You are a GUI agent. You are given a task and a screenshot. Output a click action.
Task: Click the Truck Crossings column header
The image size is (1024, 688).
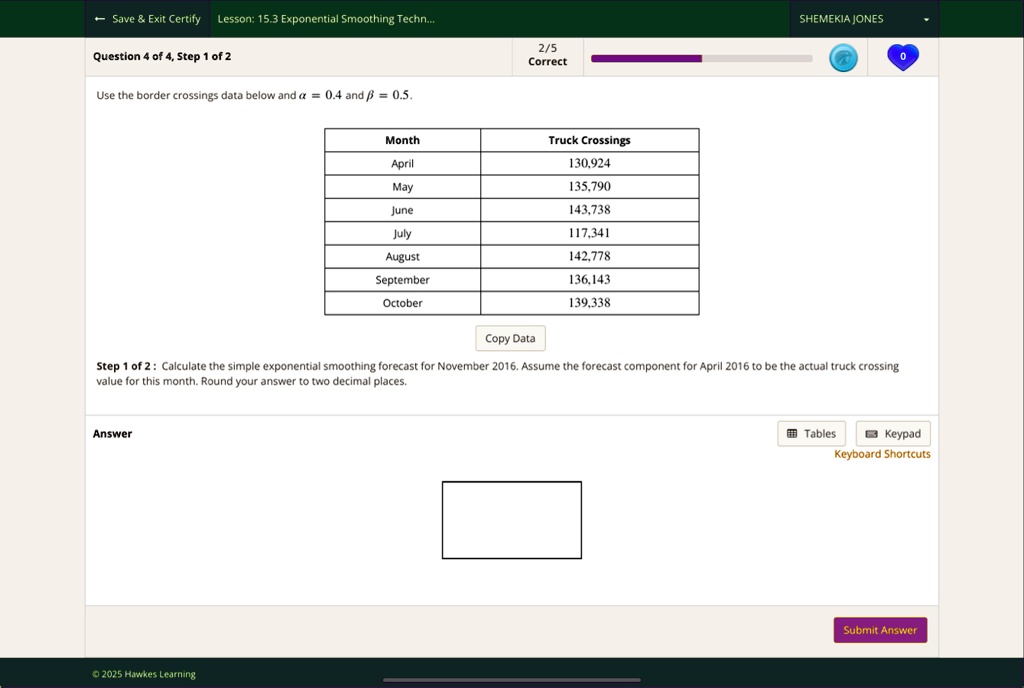[x=589, y=140]
